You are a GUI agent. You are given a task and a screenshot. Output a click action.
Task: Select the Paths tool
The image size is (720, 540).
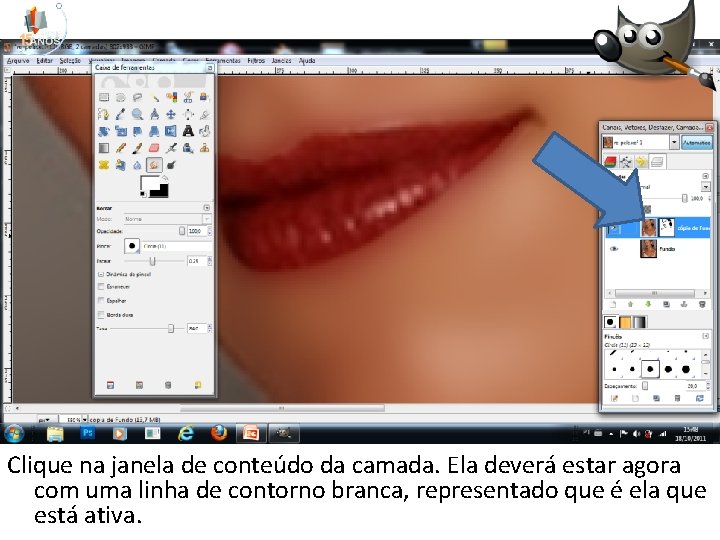[104, 114]
